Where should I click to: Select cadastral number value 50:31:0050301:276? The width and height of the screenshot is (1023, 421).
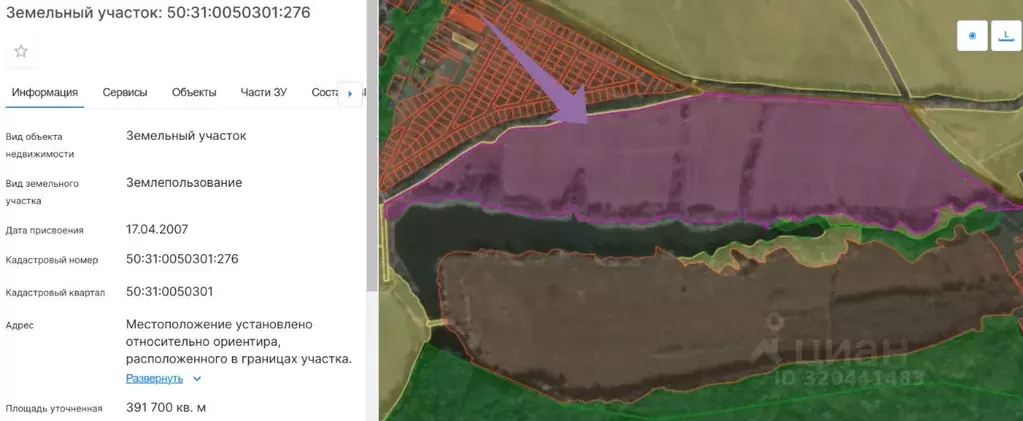coord(182,259)
